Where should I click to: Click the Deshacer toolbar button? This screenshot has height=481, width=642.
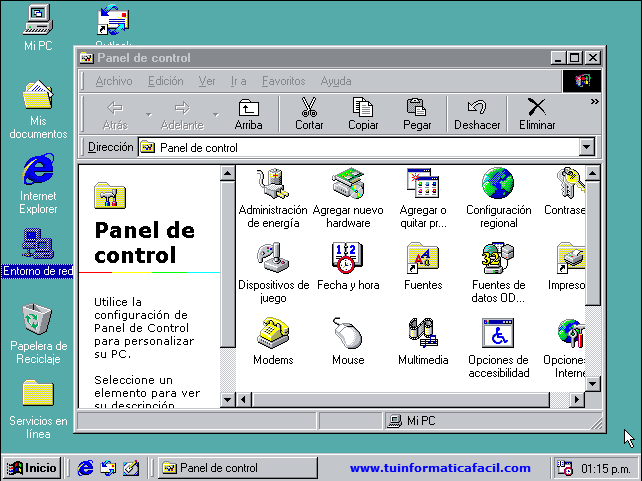tap(477, 114)
